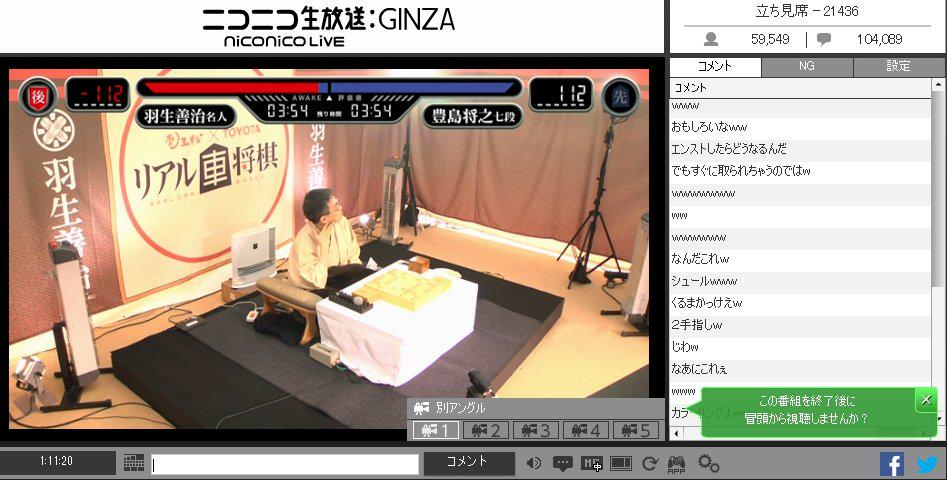
Task: Click the コメント column header
Action: [x=801, y=88]
